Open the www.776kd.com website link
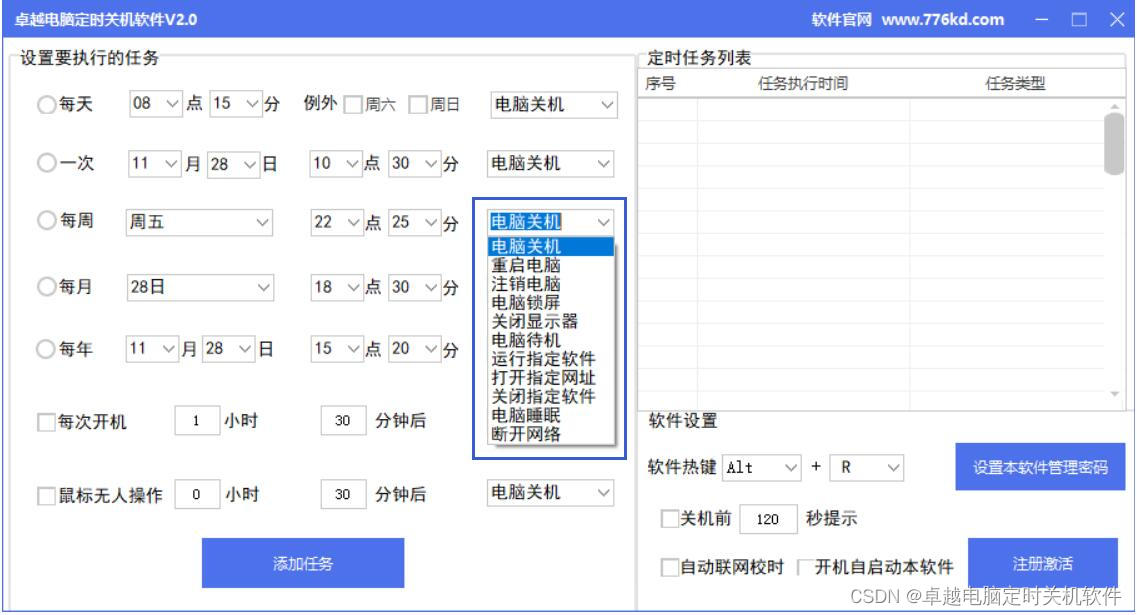 (x=943, y=20)
